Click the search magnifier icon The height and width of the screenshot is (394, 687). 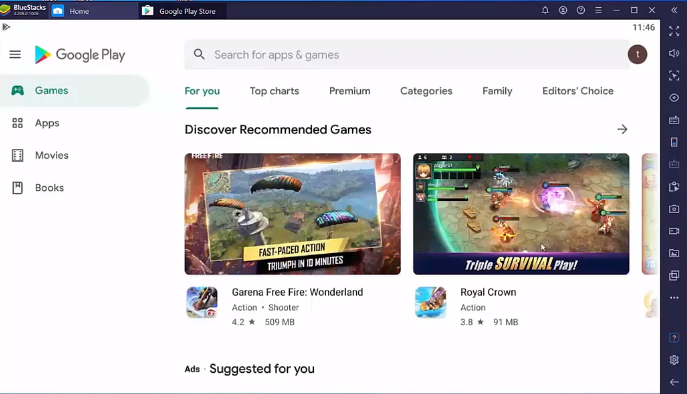click(x=199, y=54)
